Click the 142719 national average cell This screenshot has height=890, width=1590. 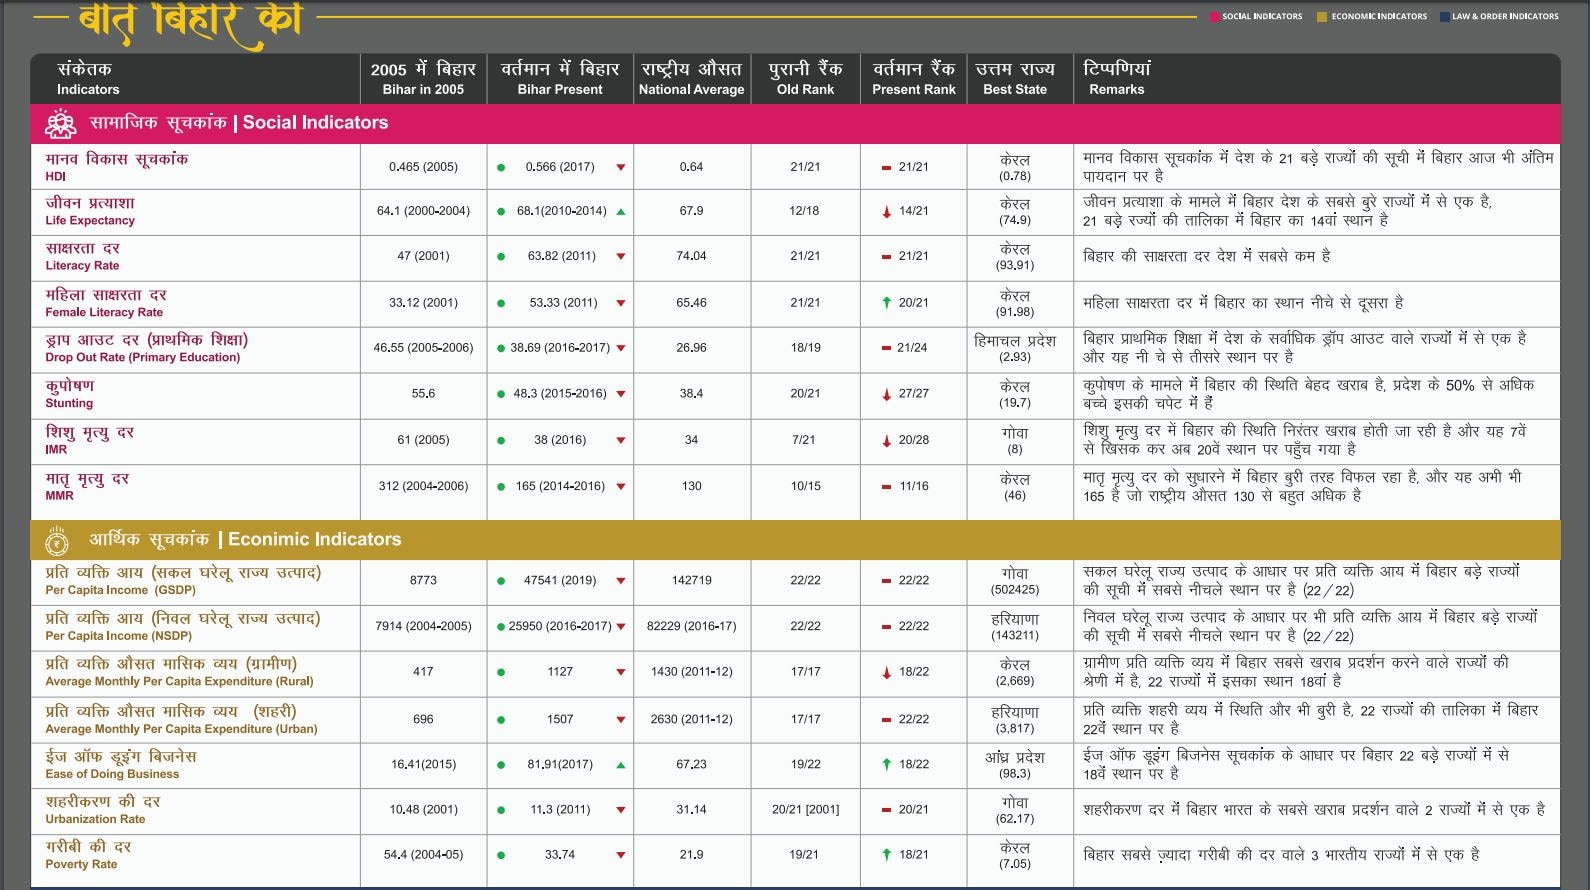[x=691, y=580]
